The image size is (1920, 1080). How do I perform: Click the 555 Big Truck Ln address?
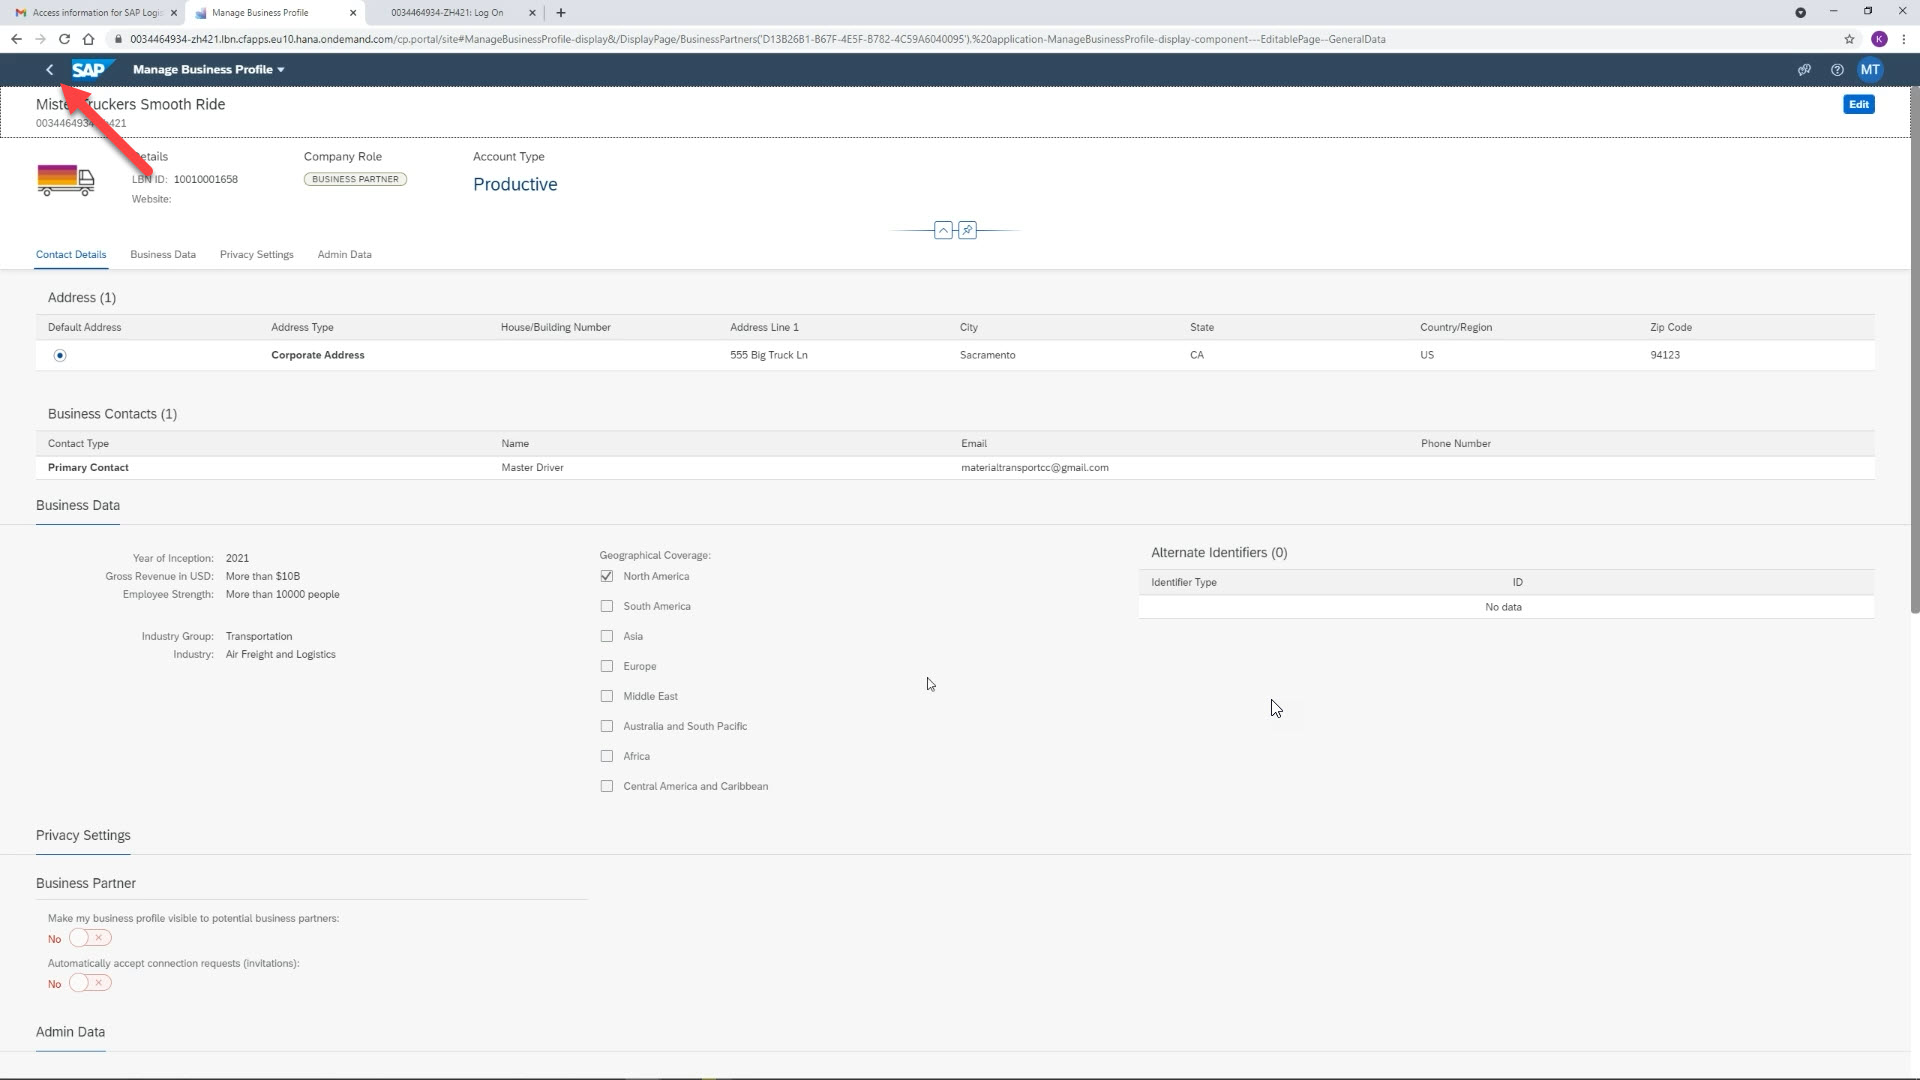click(769, 356)
